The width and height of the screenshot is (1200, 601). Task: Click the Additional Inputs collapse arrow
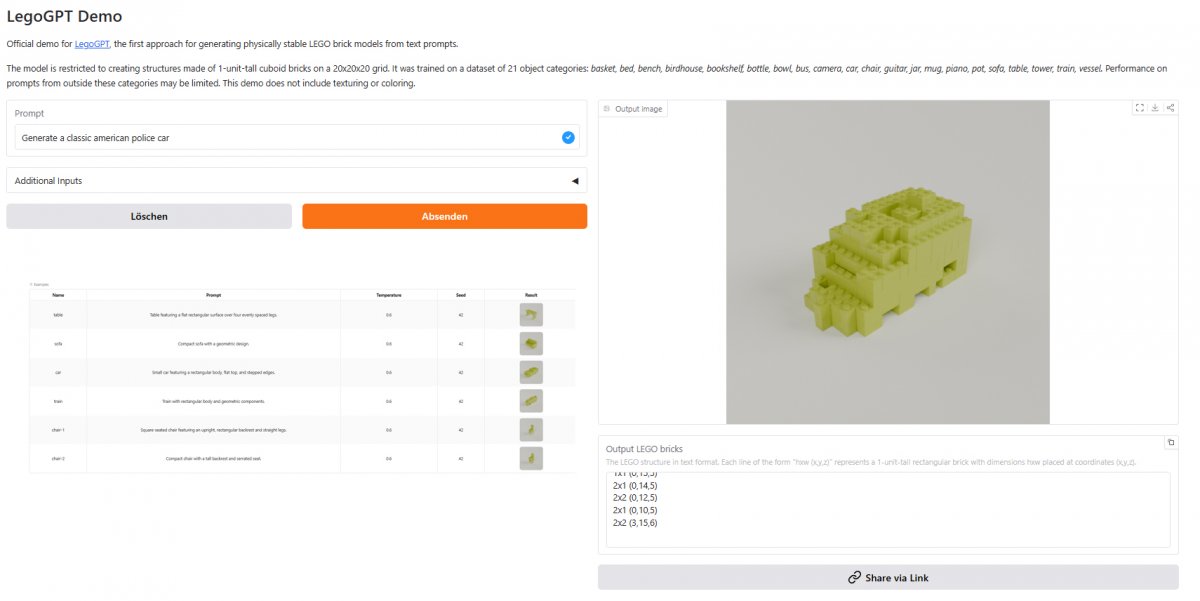(x=574, y=181)
